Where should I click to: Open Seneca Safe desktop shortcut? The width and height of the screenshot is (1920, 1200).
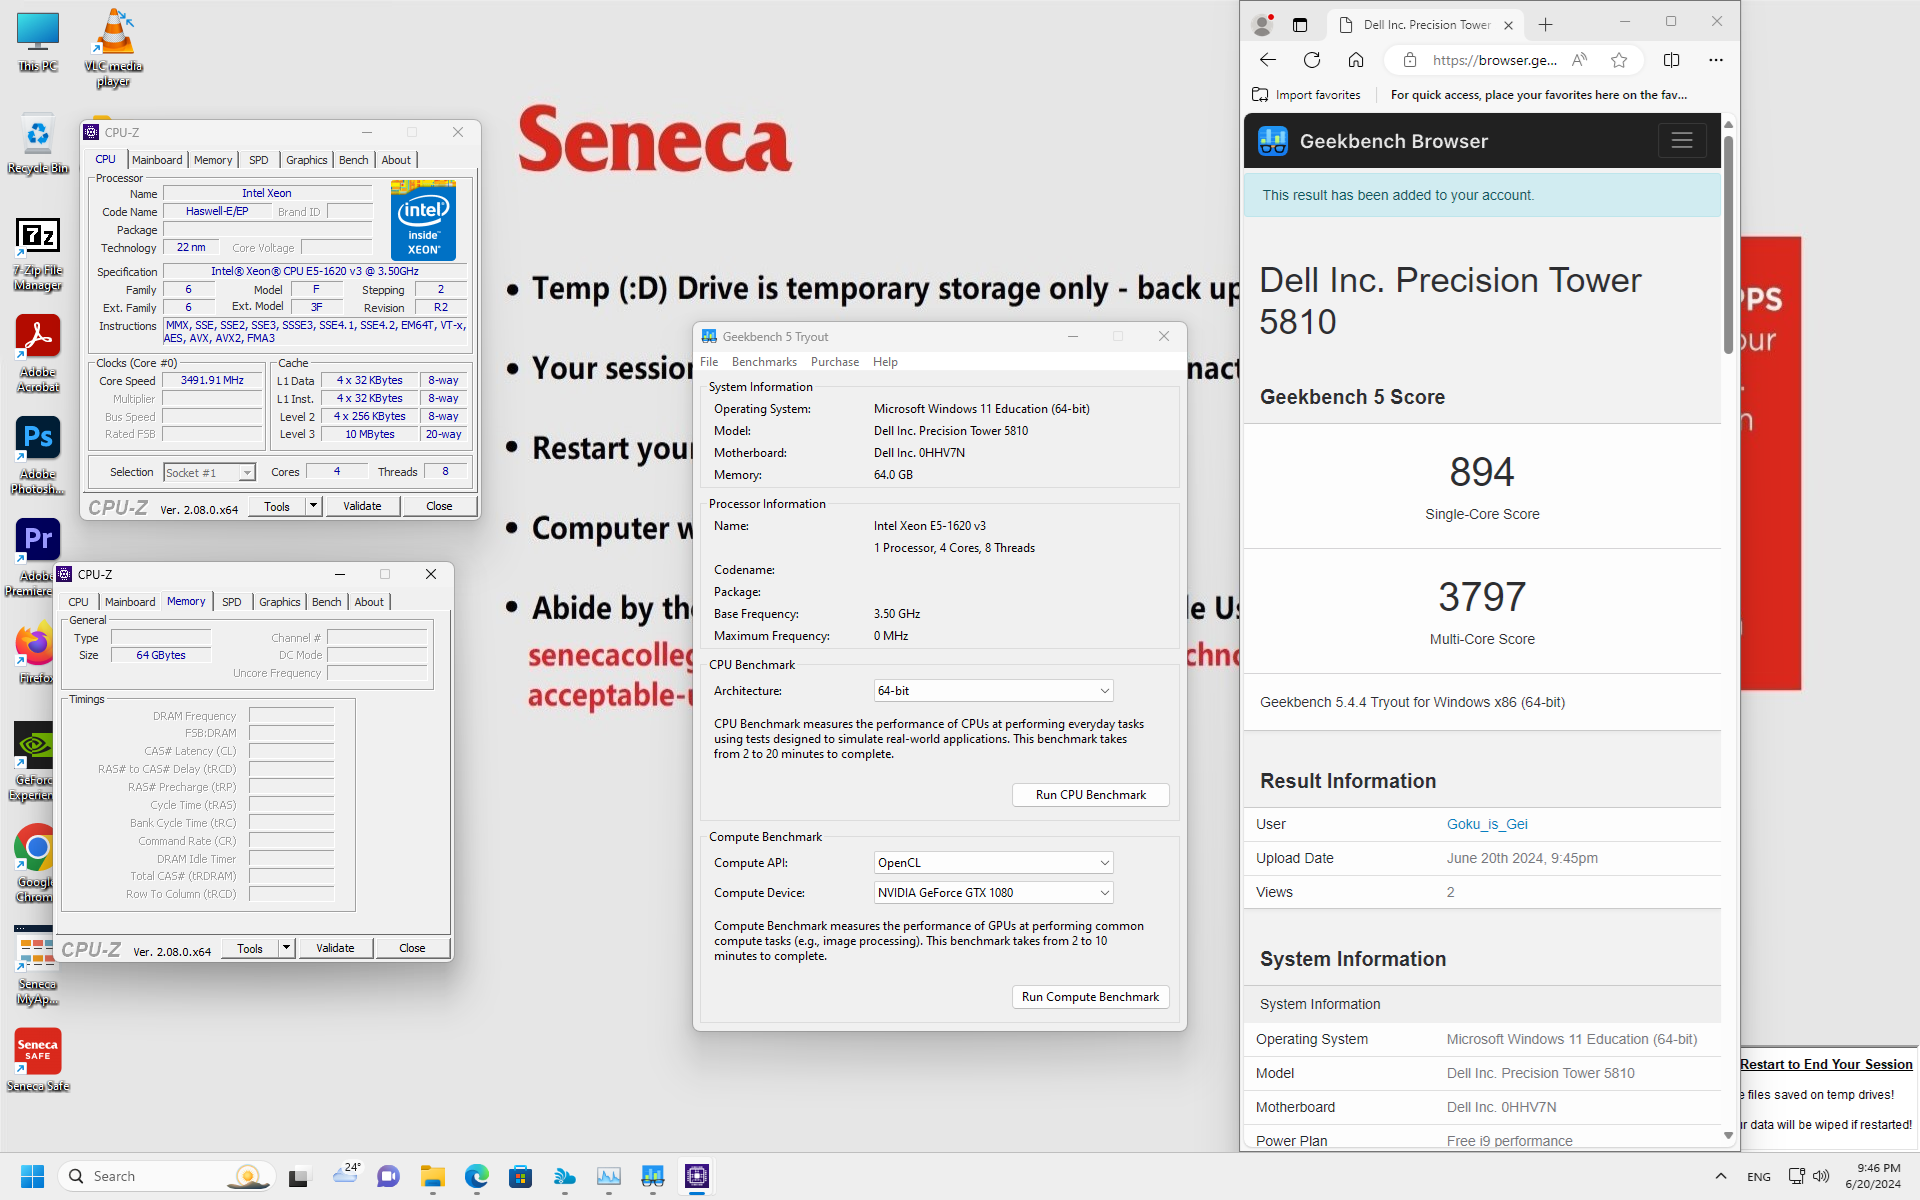click(38, 1060)
